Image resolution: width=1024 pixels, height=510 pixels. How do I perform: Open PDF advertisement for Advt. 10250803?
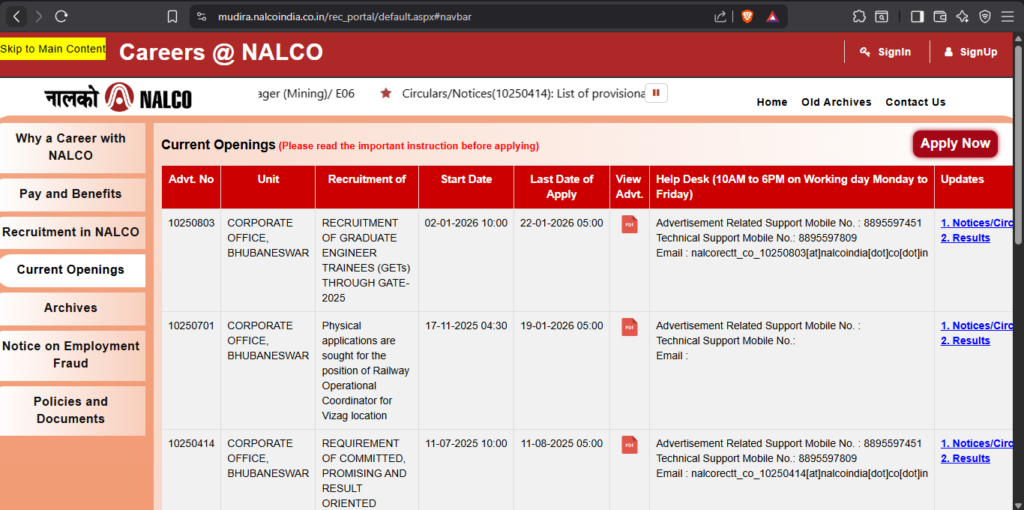click(629, 224)
